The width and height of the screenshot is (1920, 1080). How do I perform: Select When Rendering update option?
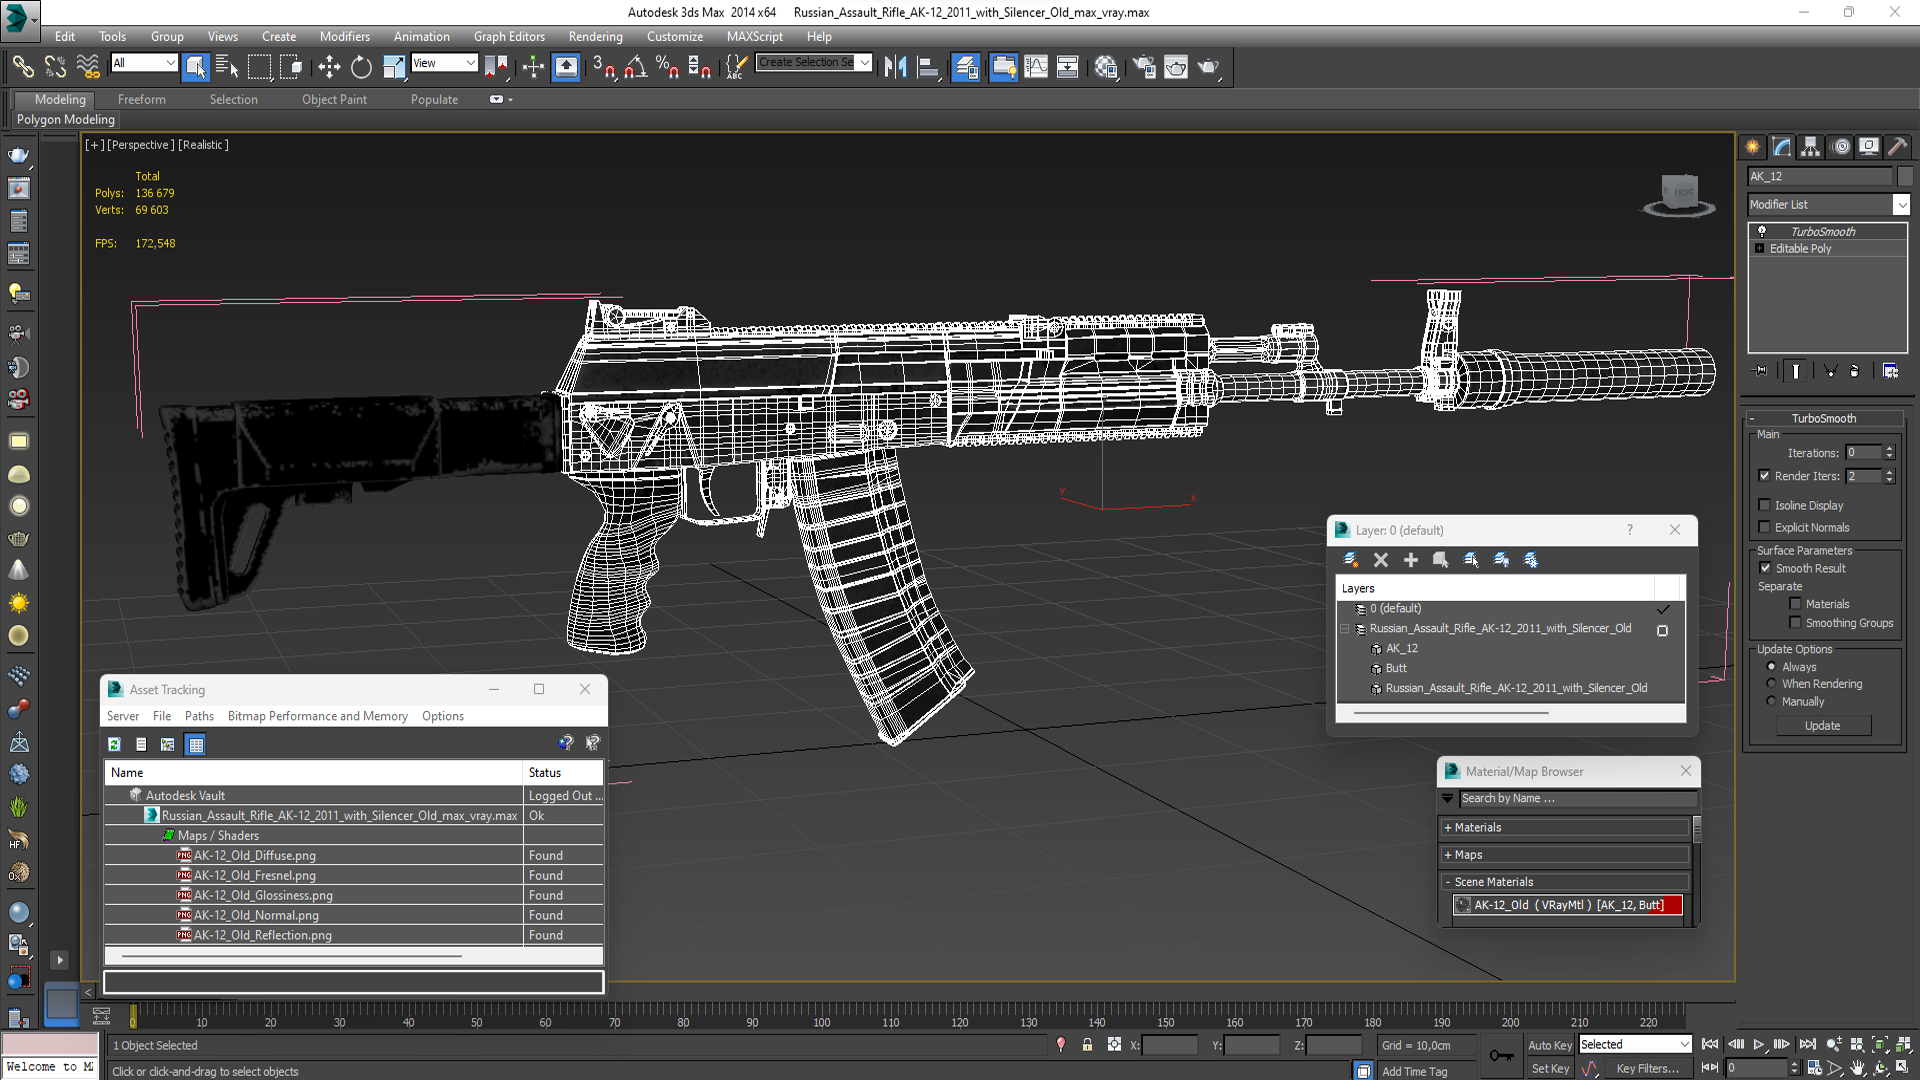point(1771,684)
